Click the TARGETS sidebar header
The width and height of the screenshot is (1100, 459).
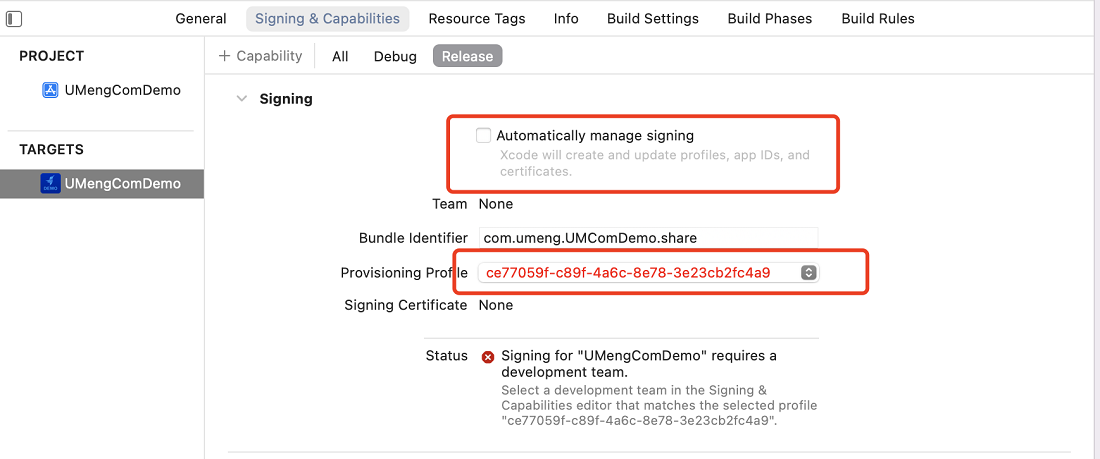point(51,149)
